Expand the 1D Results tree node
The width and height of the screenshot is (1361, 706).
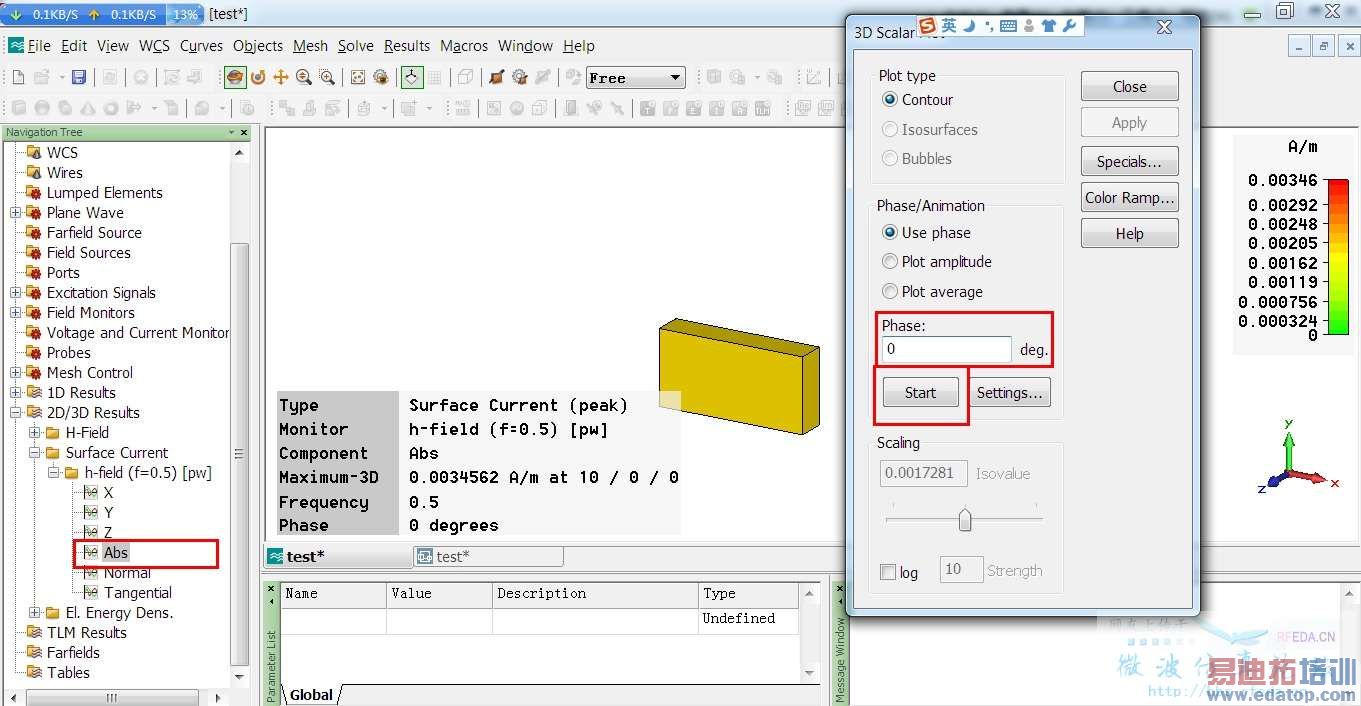coord(16,392)
